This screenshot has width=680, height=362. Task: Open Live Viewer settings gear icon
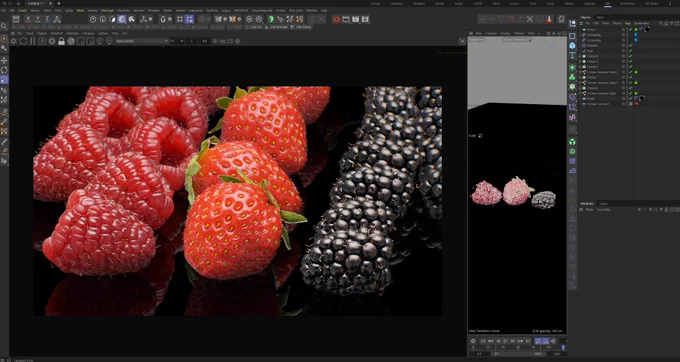coord(52,41)
